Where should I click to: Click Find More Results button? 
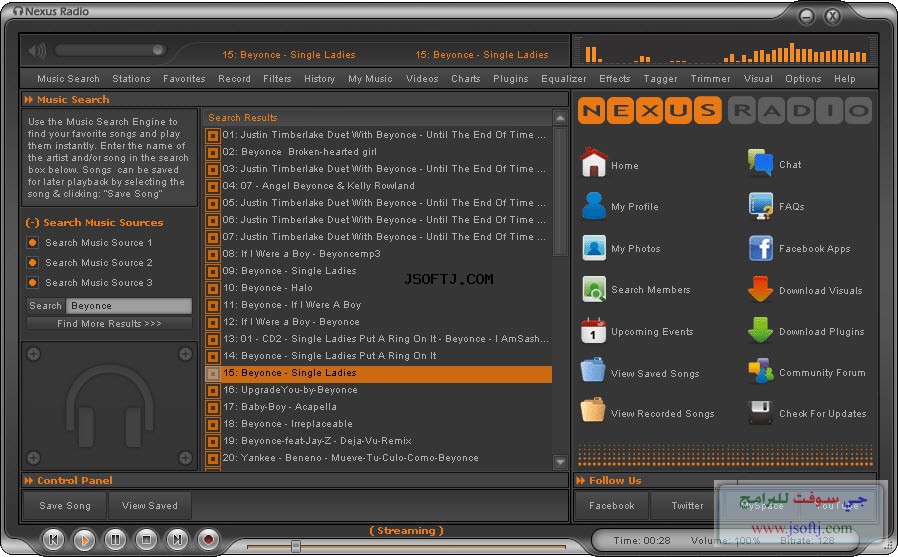109,323
